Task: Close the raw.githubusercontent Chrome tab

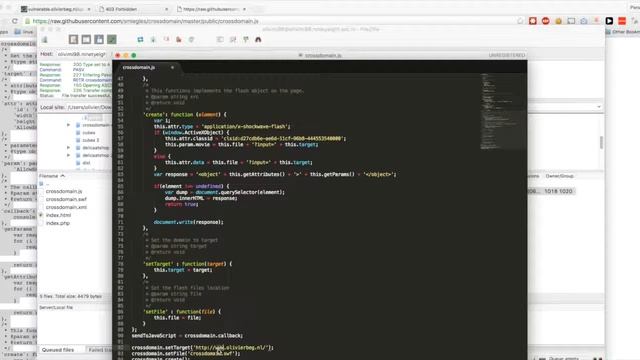Action: (x=244, y=9)
